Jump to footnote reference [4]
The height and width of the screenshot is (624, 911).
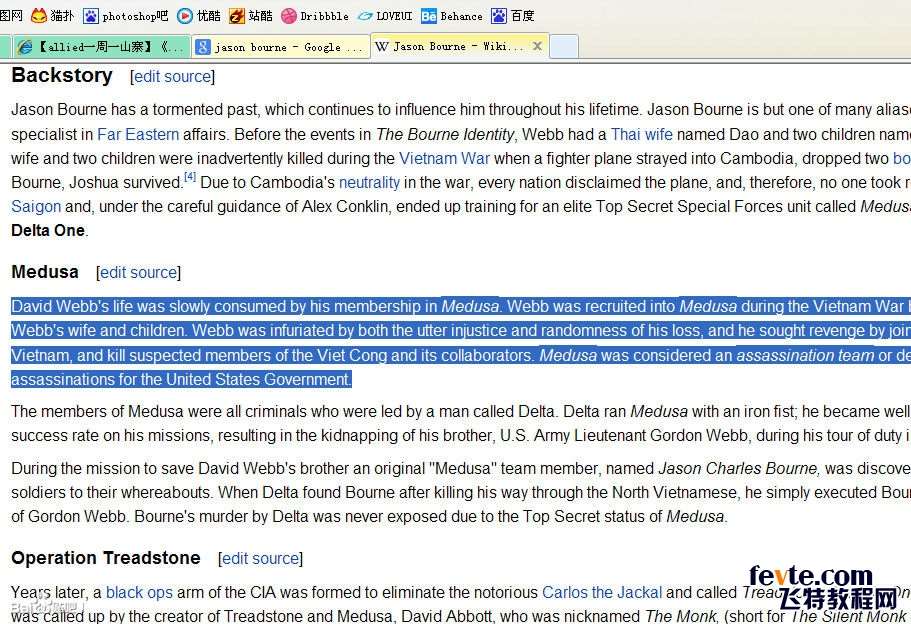(190, 177)
